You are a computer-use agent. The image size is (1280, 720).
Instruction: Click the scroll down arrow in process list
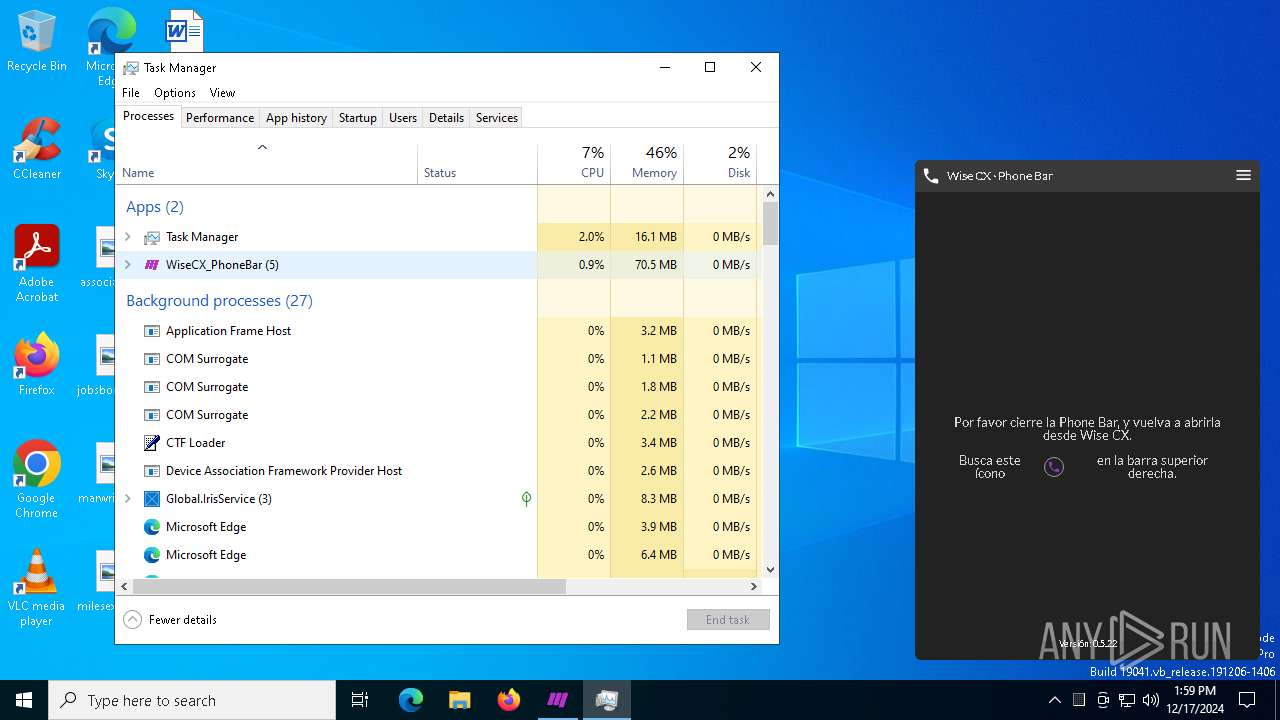[770, 570]
